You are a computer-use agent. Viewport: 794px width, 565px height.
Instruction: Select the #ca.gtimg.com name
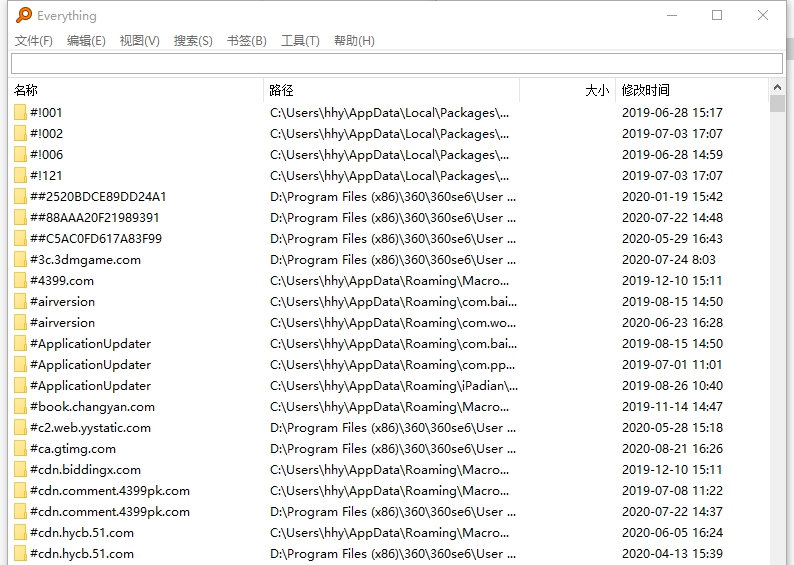click(73, 449)
